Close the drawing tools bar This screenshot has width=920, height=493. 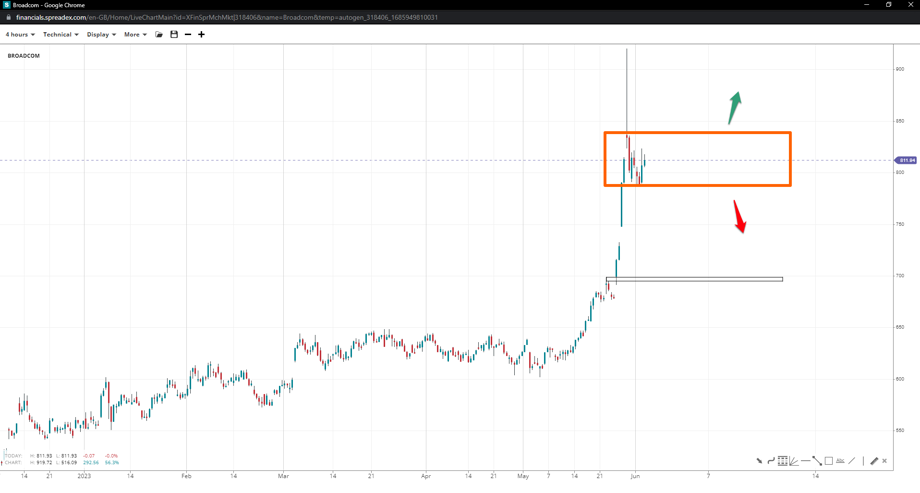pyautogui.click(x=884, y=461)
